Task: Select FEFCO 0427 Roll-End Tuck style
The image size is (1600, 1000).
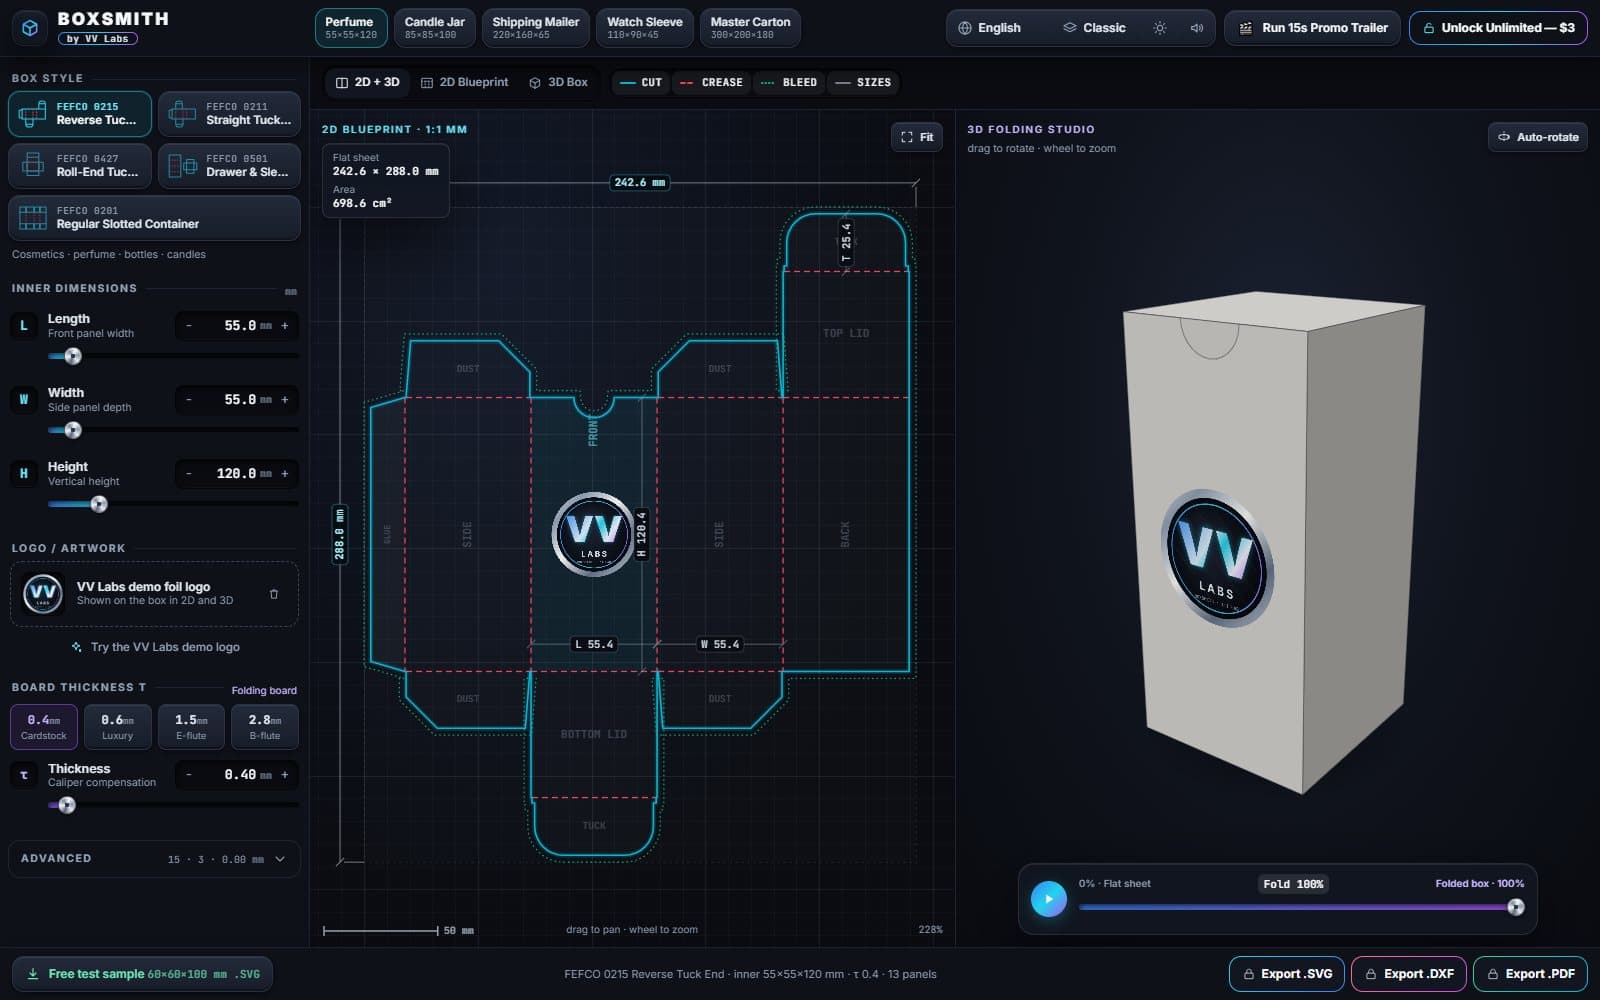Action: click(80, 166)
